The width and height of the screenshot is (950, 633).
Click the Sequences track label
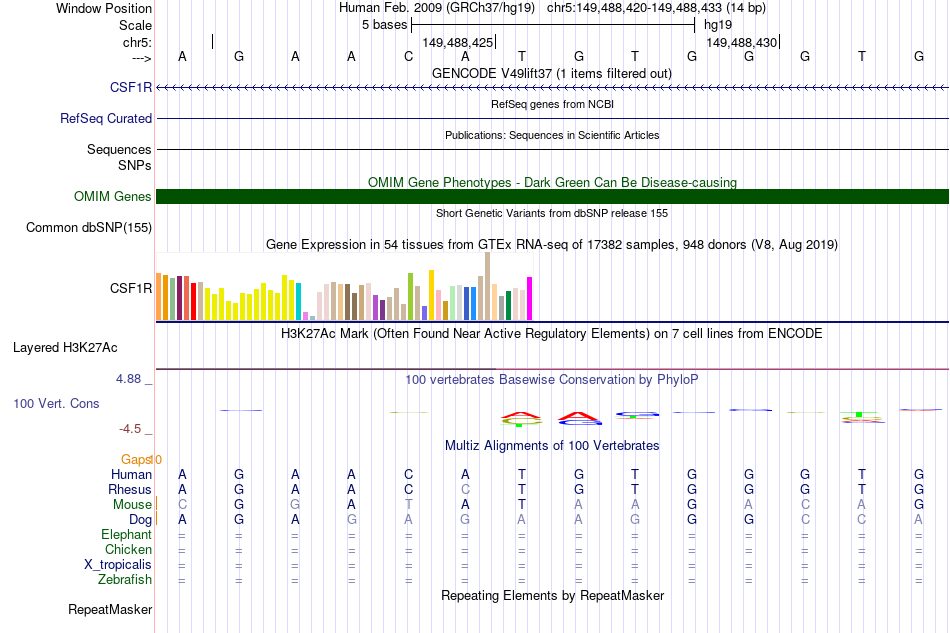[x=119, y=149]
